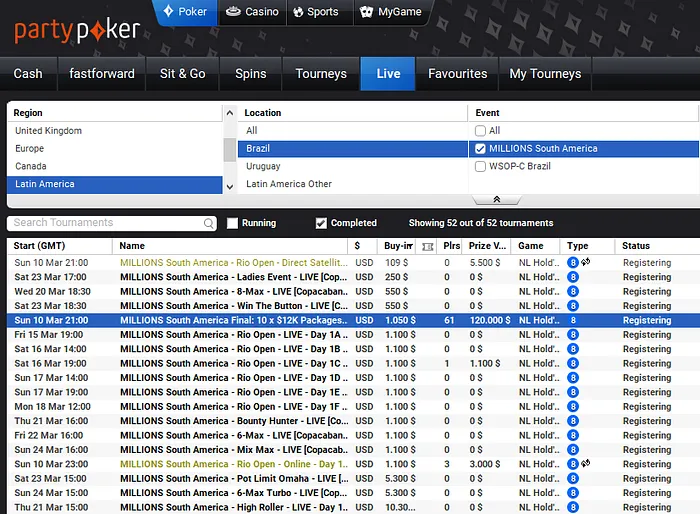Open the Poker product tab
The height and width of the screenshot is (514, 700).
coord(185,12)
